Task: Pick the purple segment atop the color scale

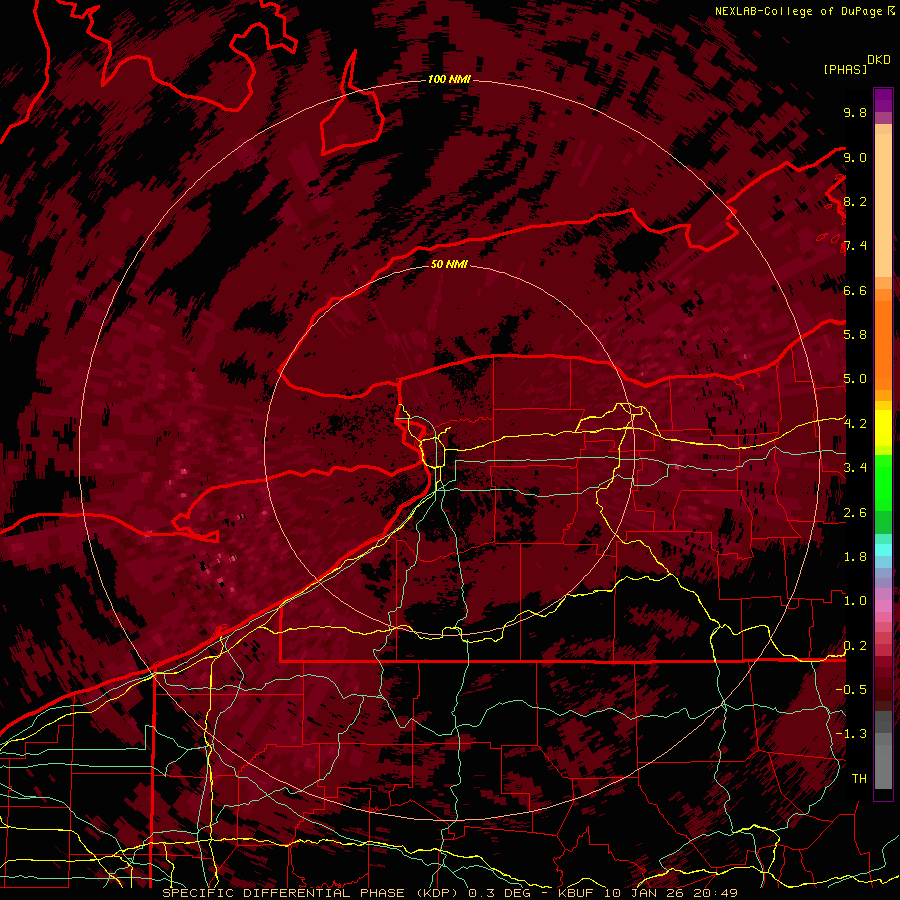Action: pyautogui.click(x=883, y=100)
